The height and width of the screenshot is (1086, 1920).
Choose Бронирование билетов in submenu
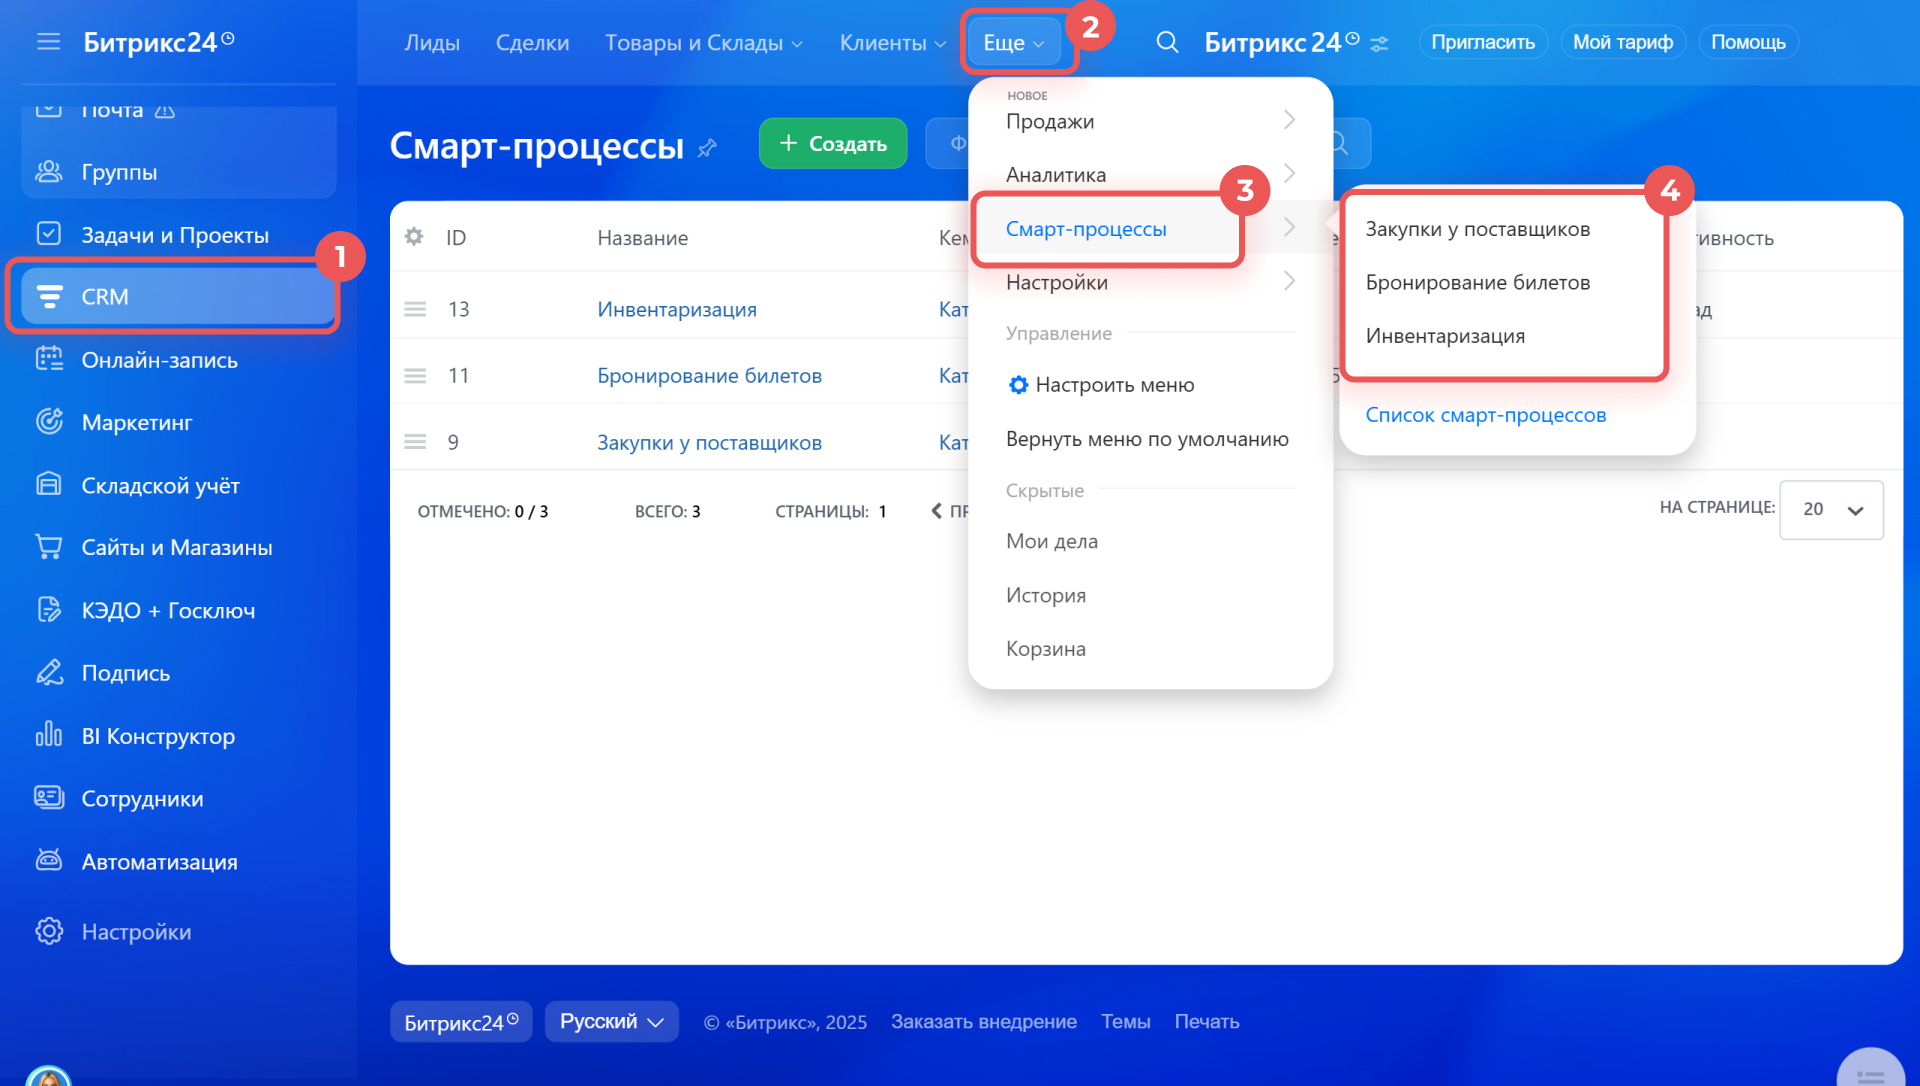pyautogui.click(x=1477, y=282)
